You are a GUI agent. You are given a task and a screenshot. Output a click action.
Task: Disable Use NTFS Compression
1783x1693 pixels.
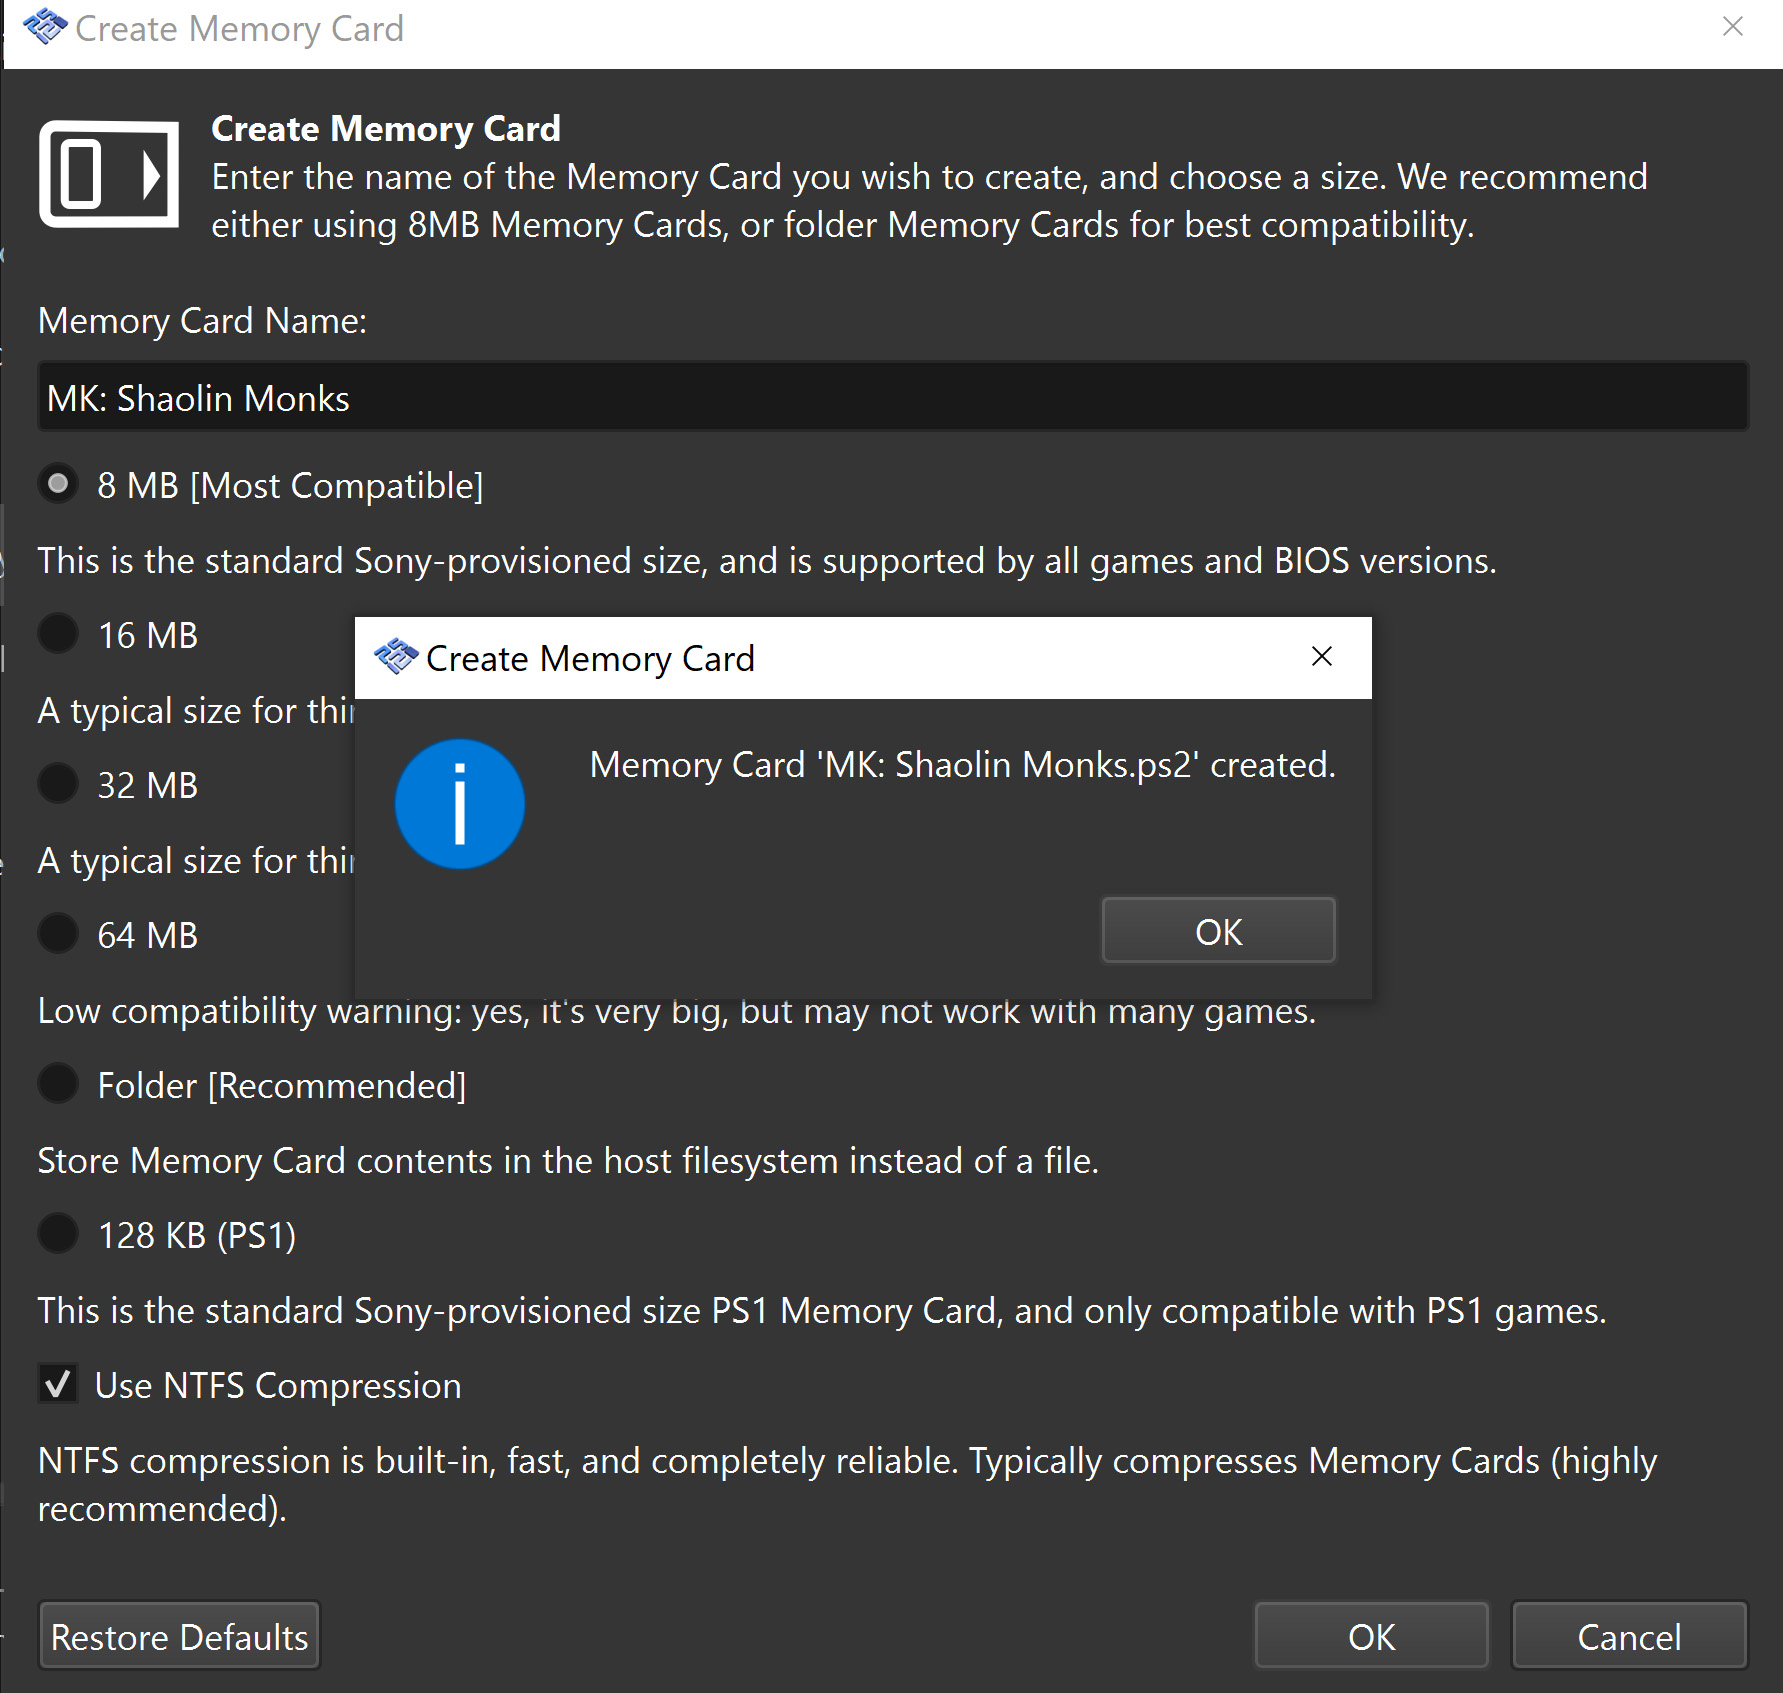[58, 1384]
